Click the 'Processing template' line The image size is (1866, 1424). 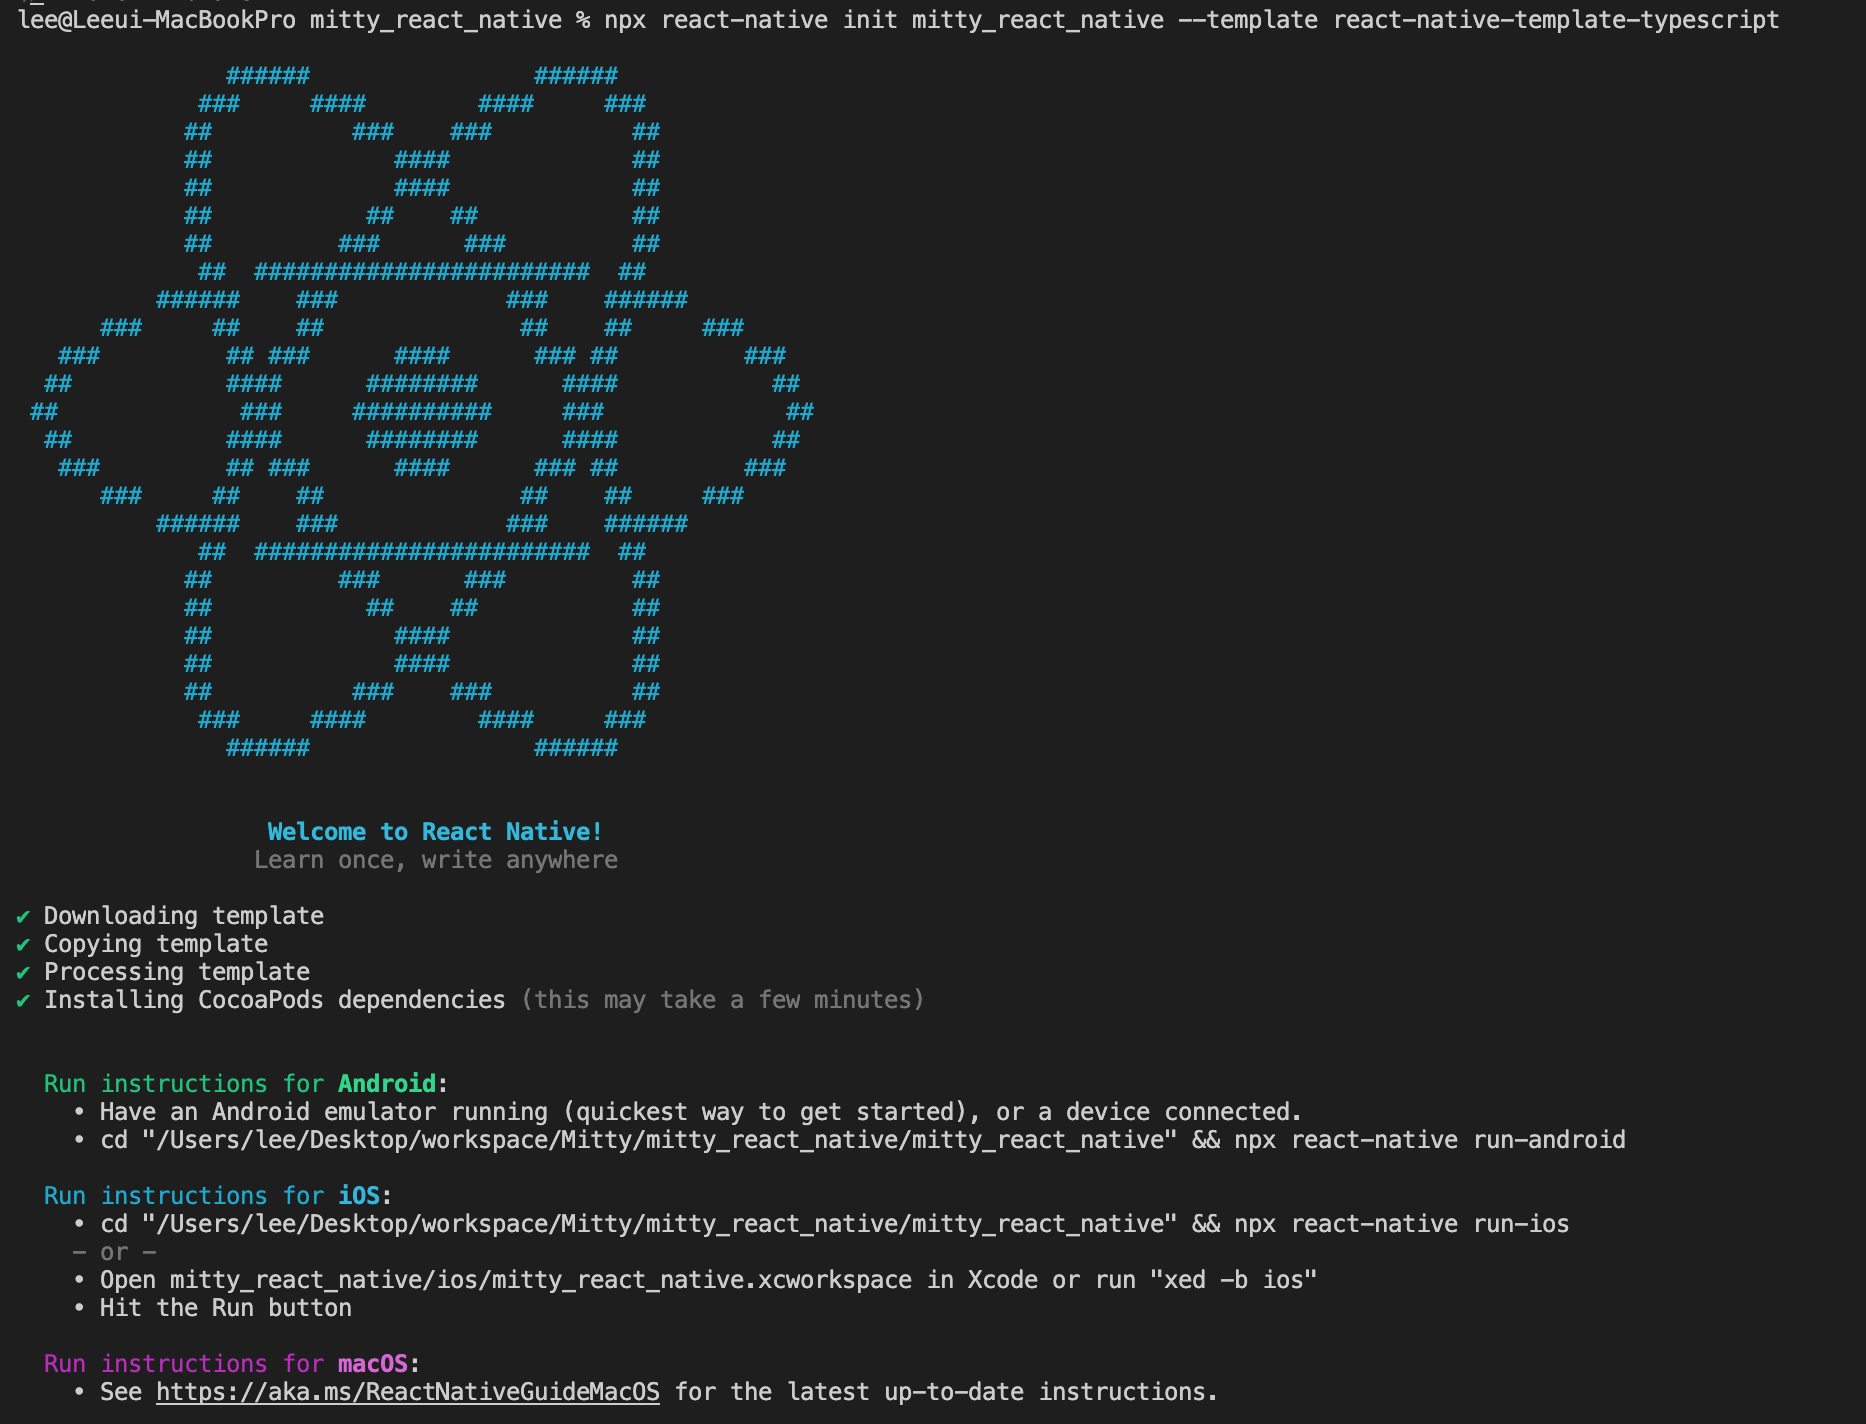point(177,972)
